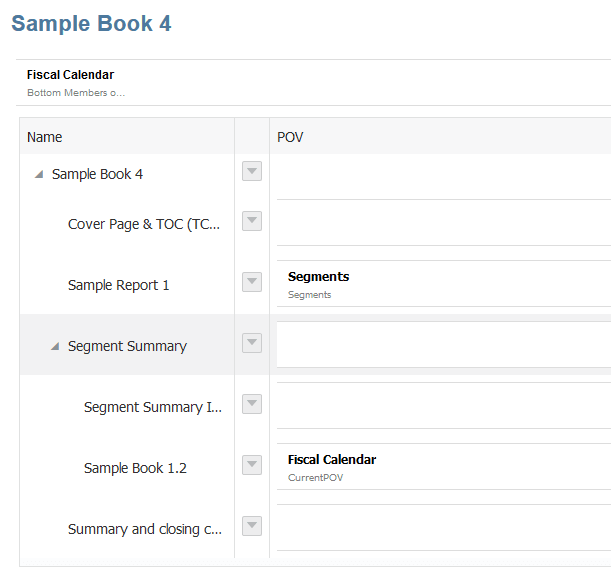The image size is (611, 573).
Task: Open action menu for Segment Summary row
Action: 252,343
